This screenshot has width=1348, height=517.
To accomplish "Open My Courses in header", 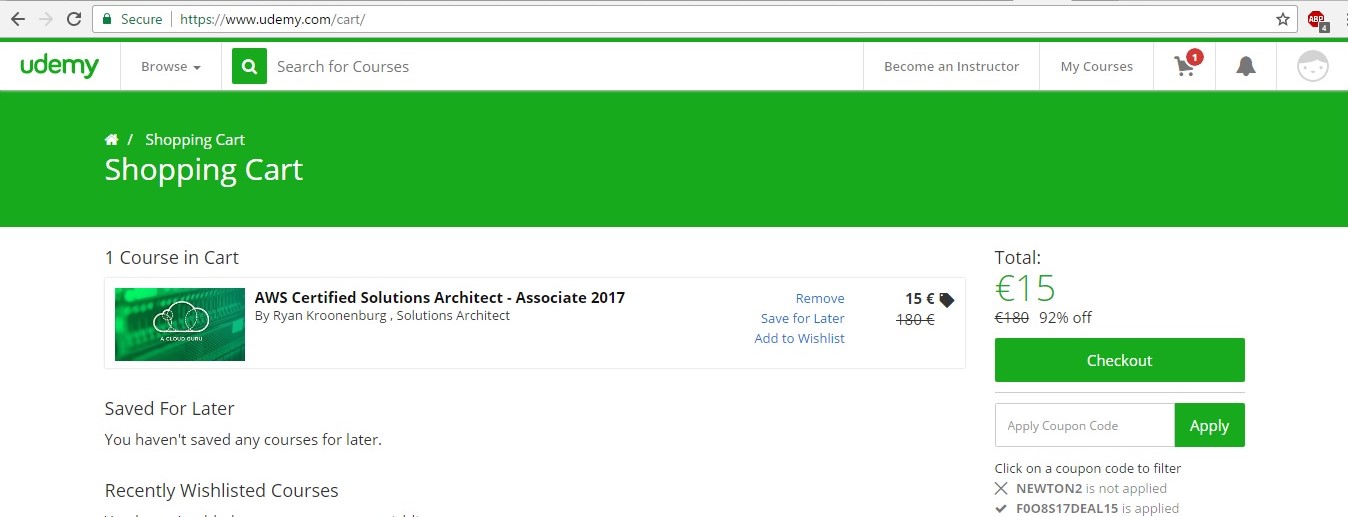I will [x=1097, y=67].
